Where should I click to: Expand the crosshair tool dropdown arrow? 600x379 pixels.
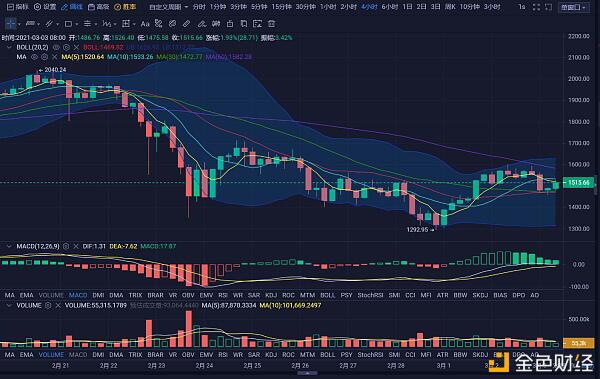(x=20, y=24)
